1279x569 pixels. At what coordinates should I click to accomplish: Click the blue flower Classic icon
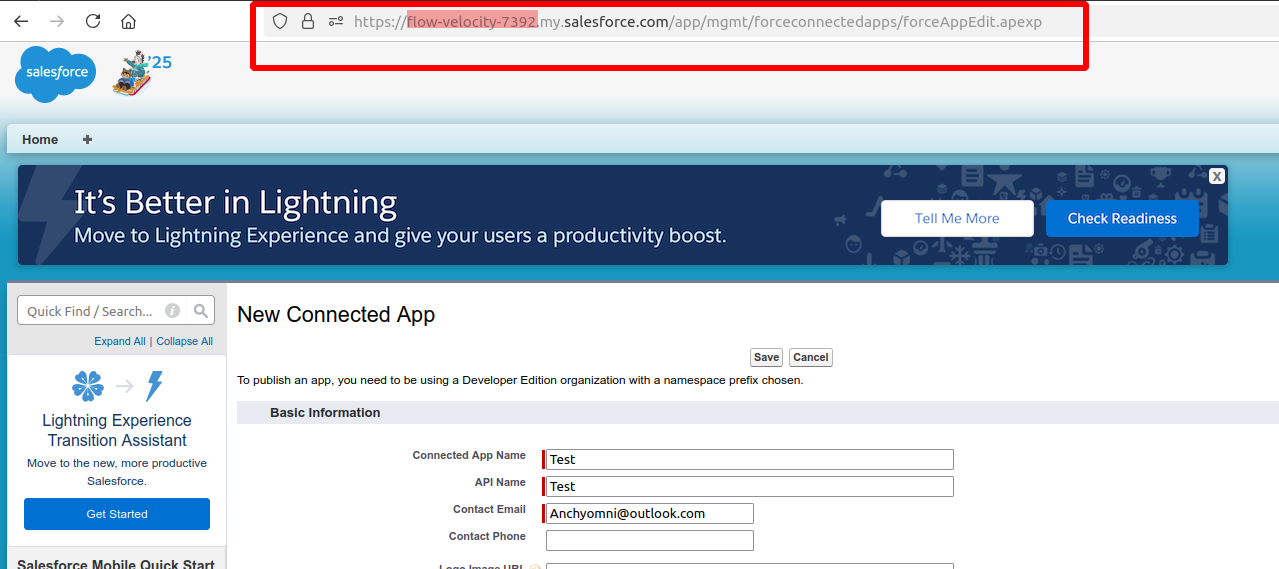88,386
